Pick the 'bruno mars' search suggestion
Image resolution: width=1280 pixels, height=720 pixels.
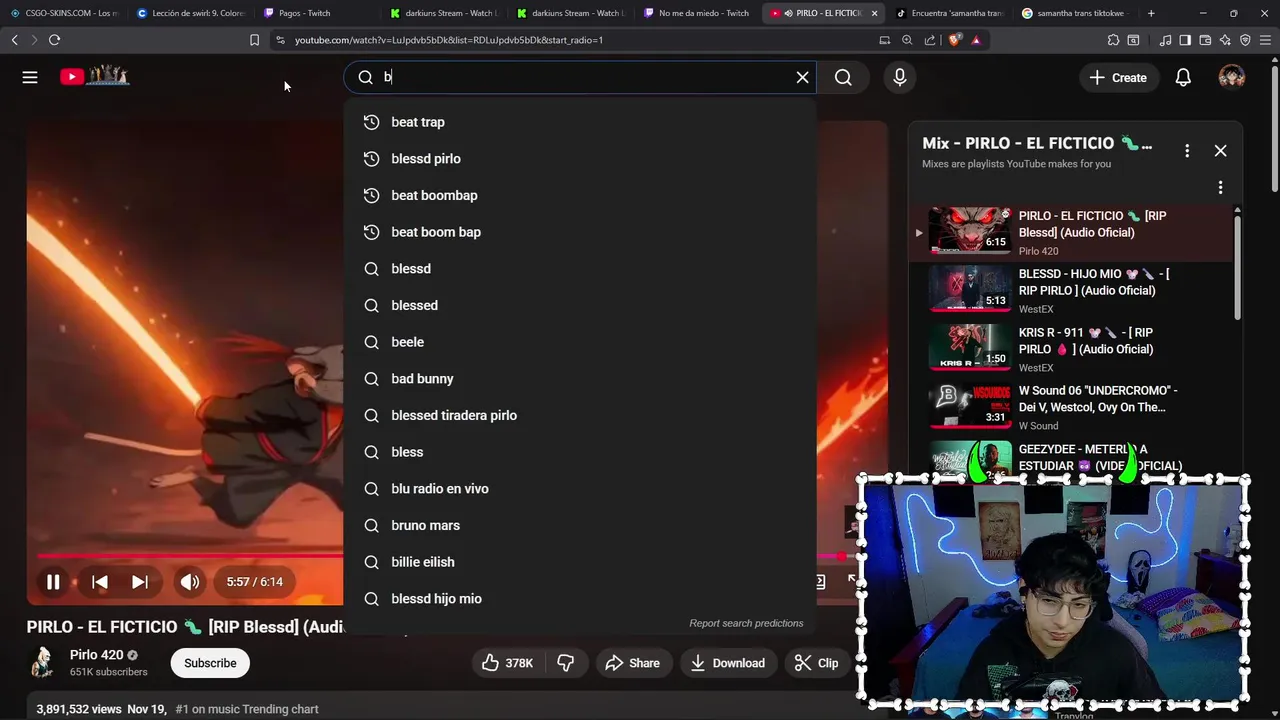pos(580,525)
